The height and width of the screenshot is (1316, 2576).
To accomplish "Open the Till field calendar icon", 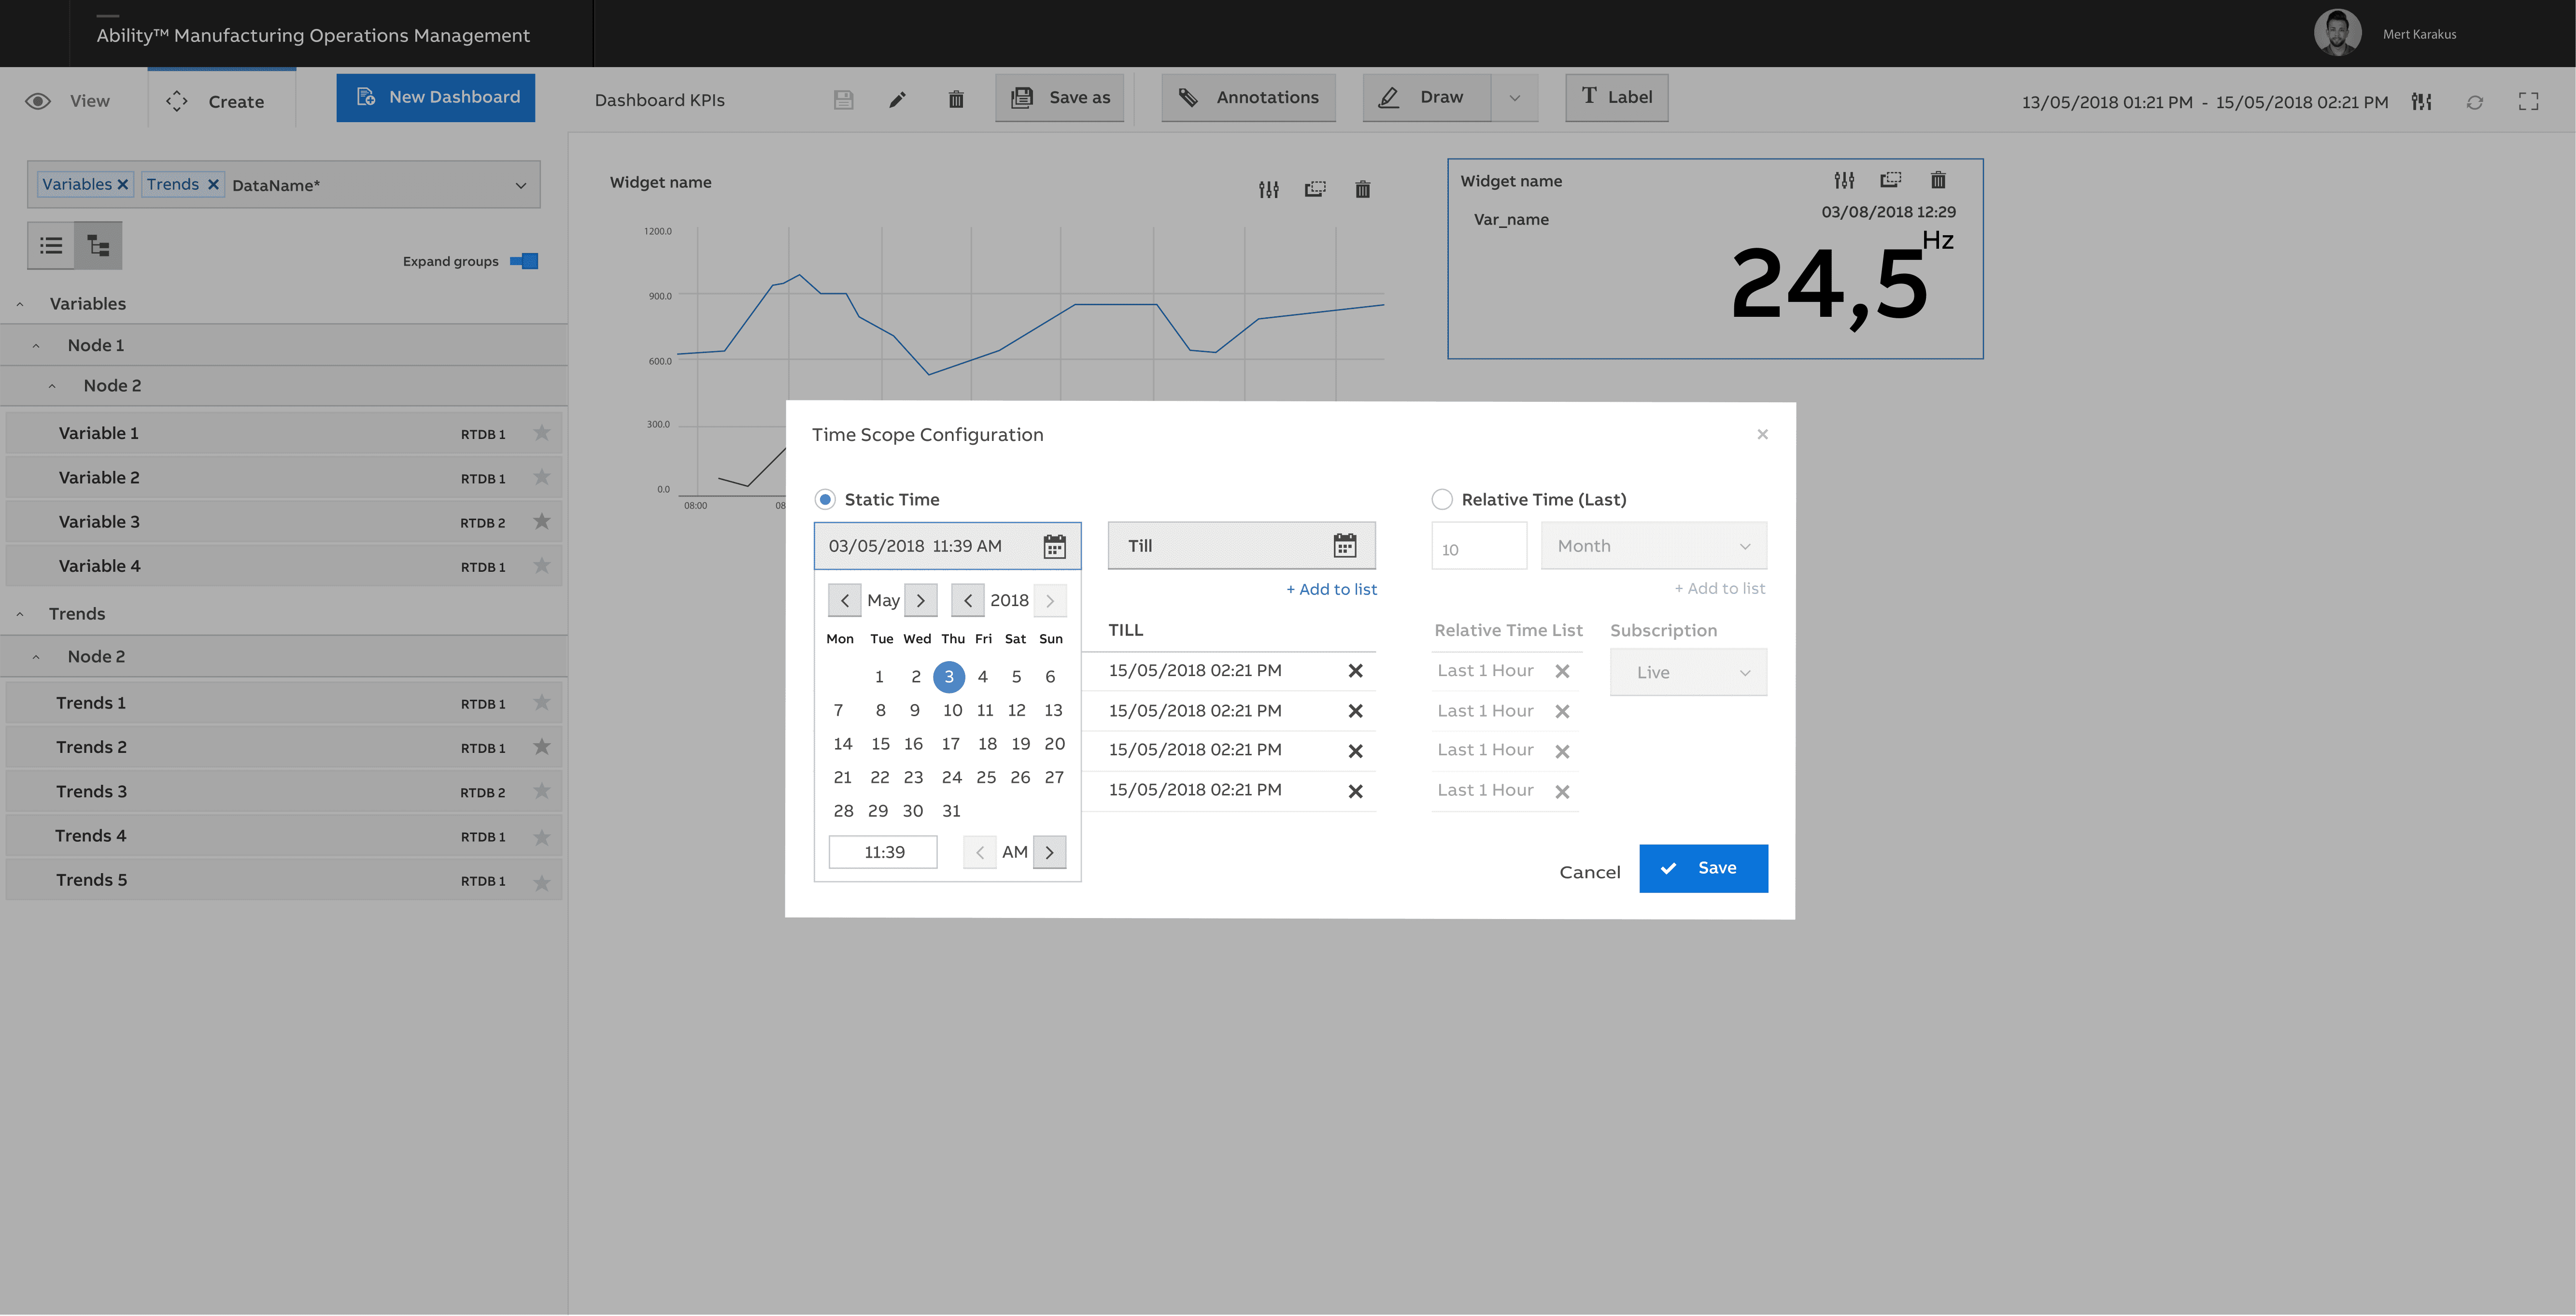I will click(x=1344, y=545).
